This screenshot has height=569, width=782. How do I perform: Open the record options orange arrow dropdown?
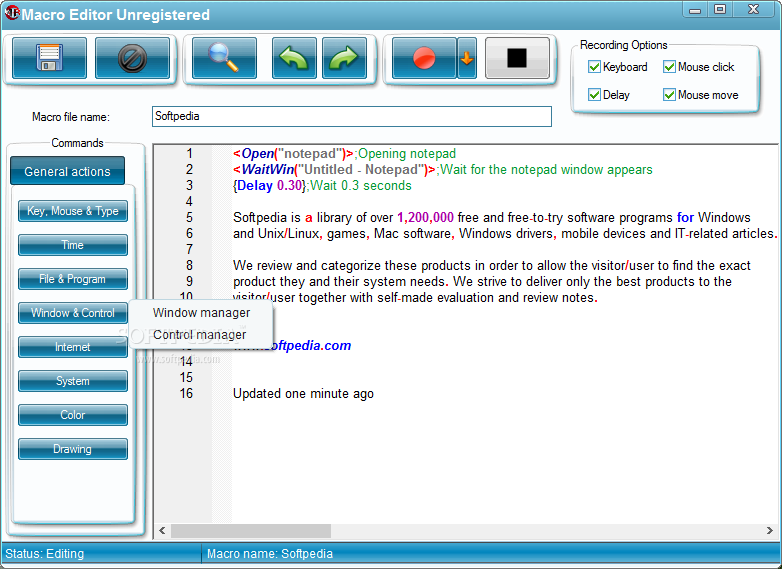click(x=467, y=58)
